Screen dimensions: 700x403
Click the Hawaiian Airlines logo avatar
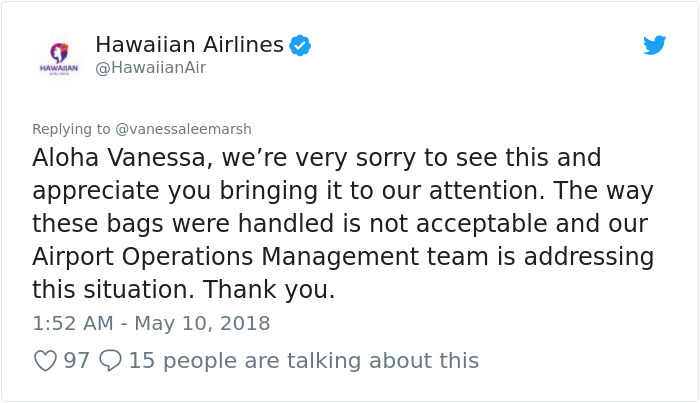tap(57, 56)
